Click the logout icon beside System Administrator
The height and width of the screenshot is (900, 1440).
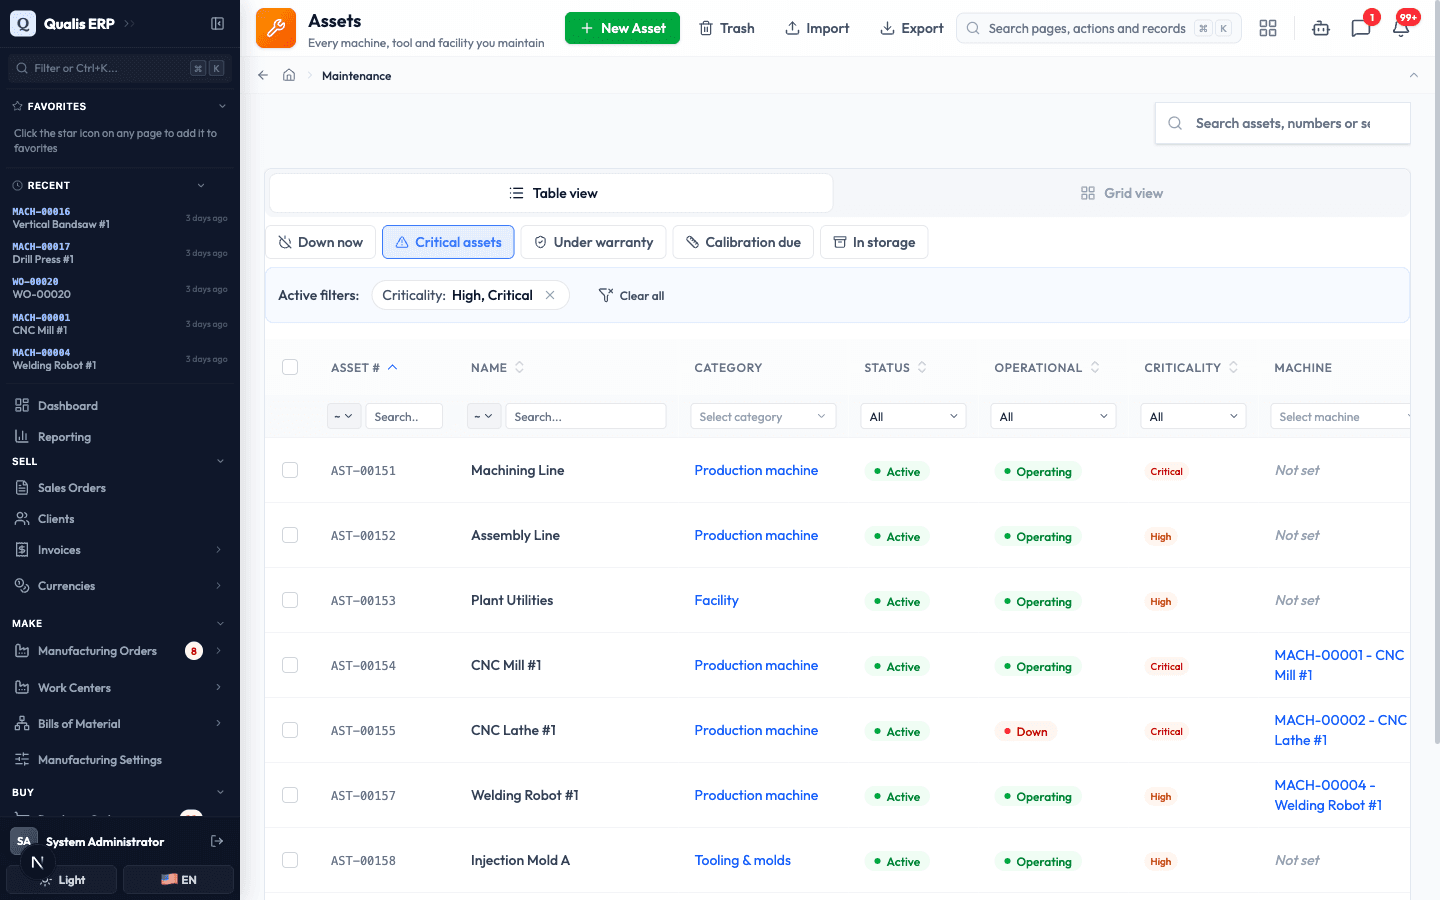click(217, 841)
